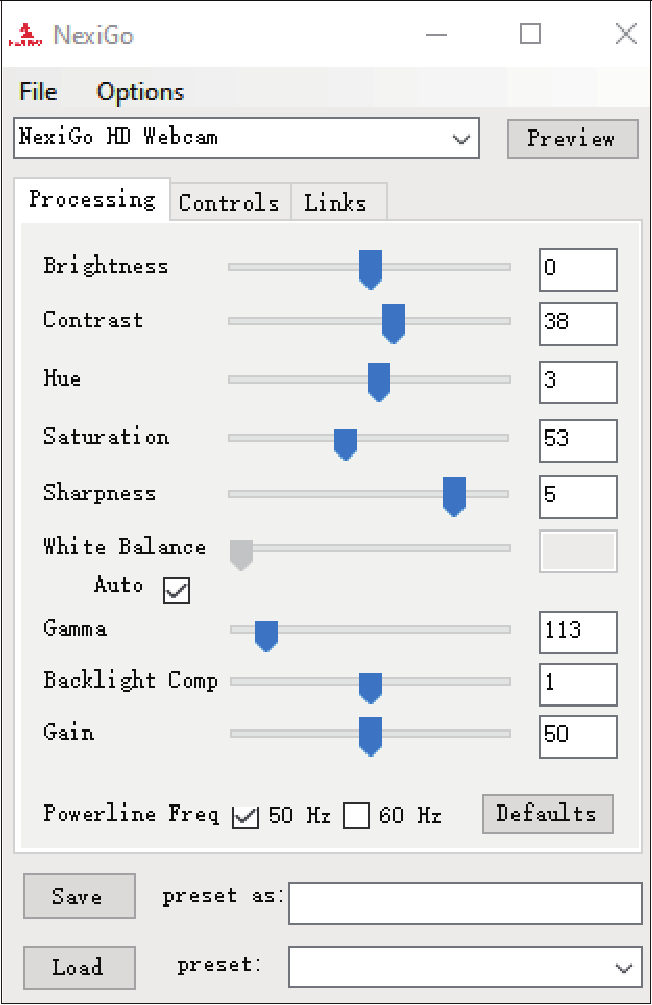Expand the NexiGo HD Webcam device dropdown
Image resolution: width=652 pixels, height=1005 pixels.
point(461,139)
